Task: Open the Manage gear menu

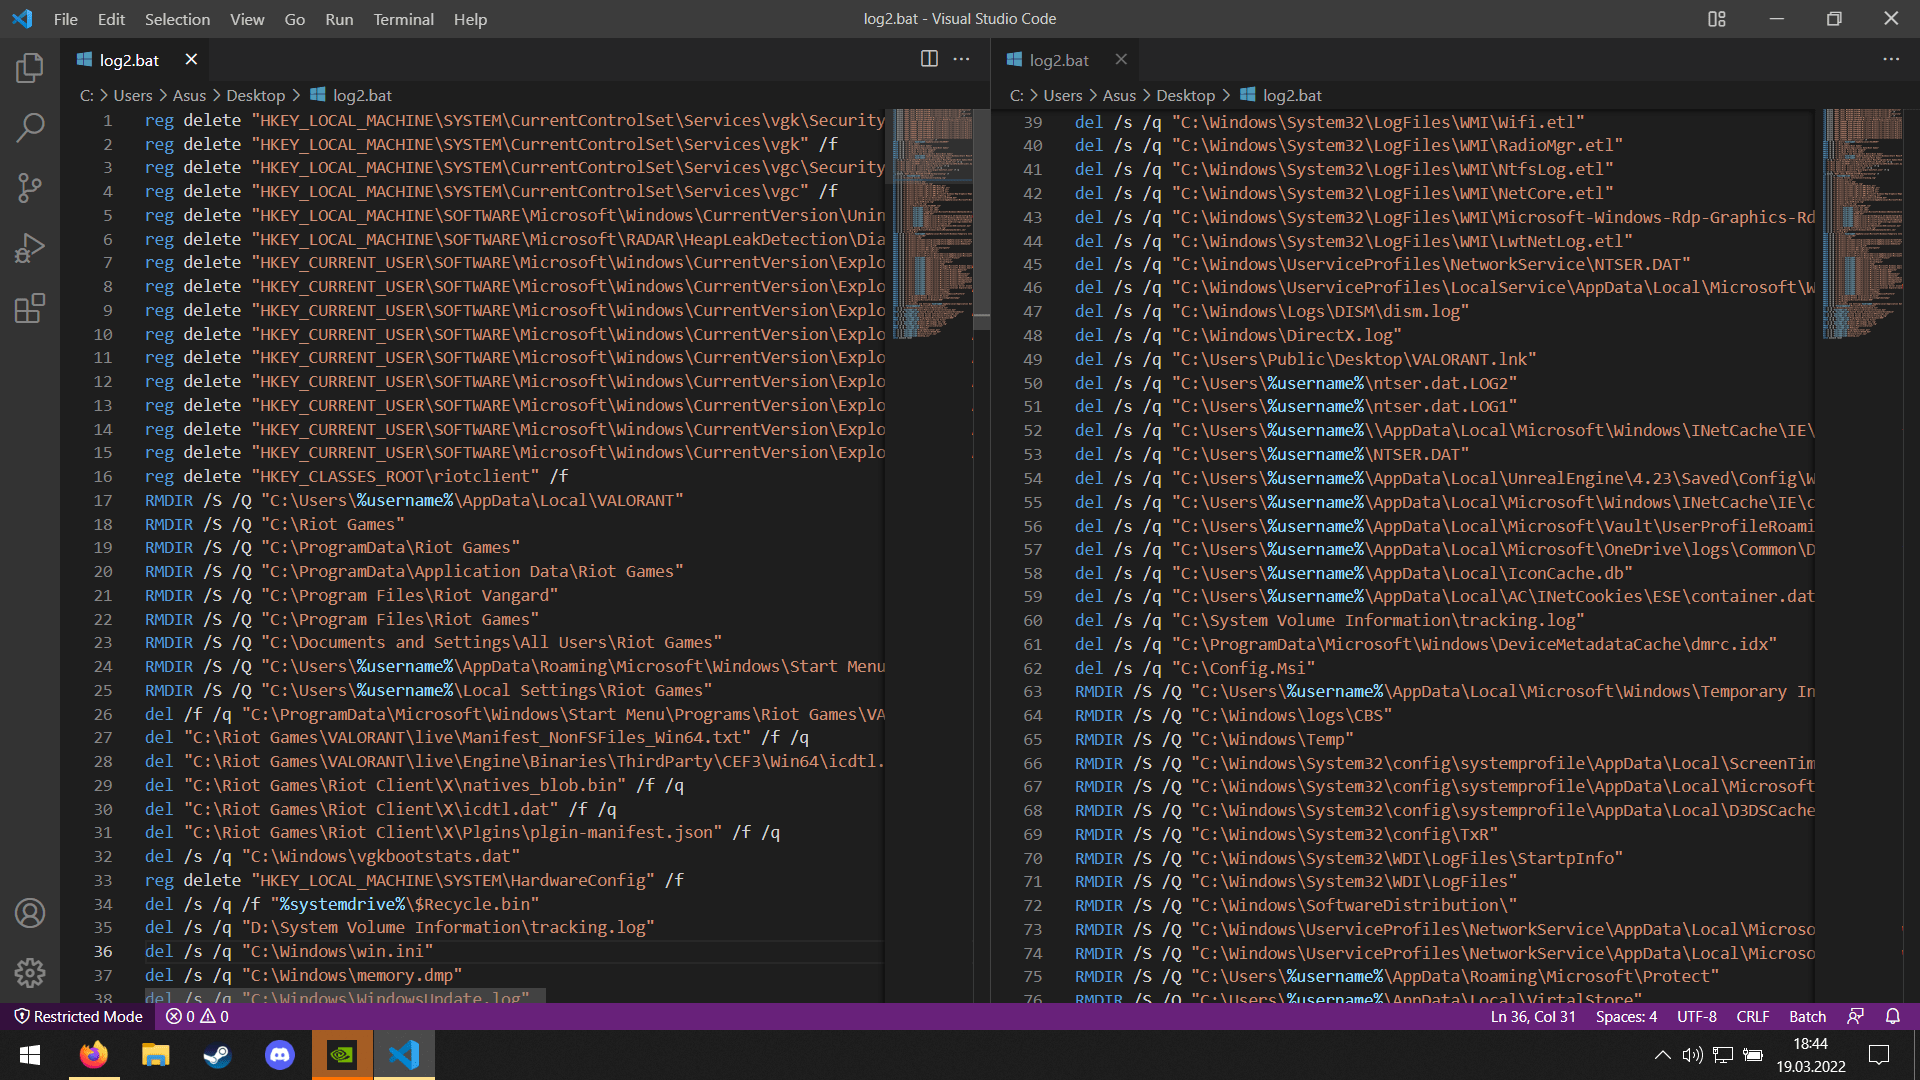Action: [30, 973]
